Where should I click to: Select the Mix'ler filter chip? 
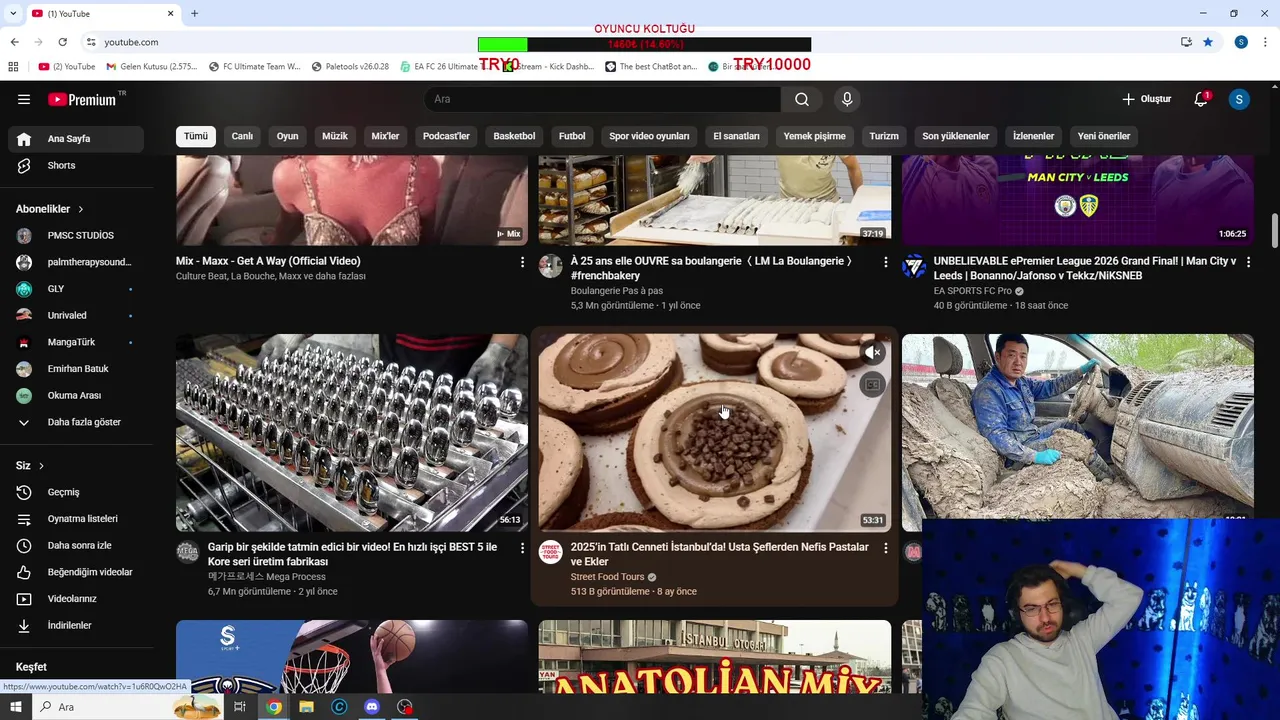(385, 136)
